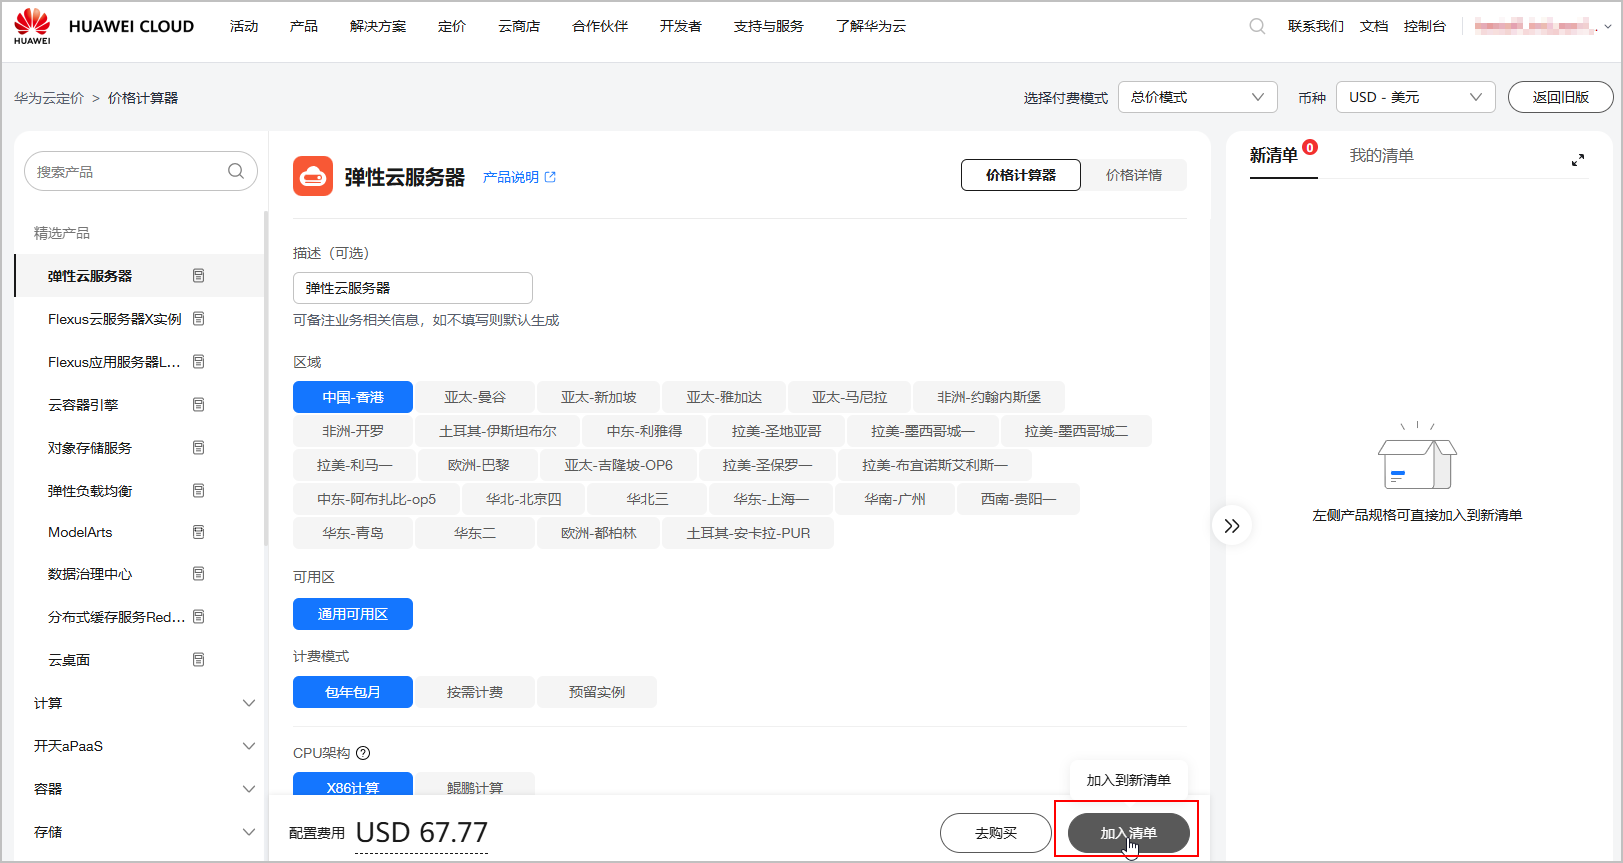Click calculator icon beside 对象存储服务
The width and height of the screenshot is (1623, 863).
coord(198,448)
